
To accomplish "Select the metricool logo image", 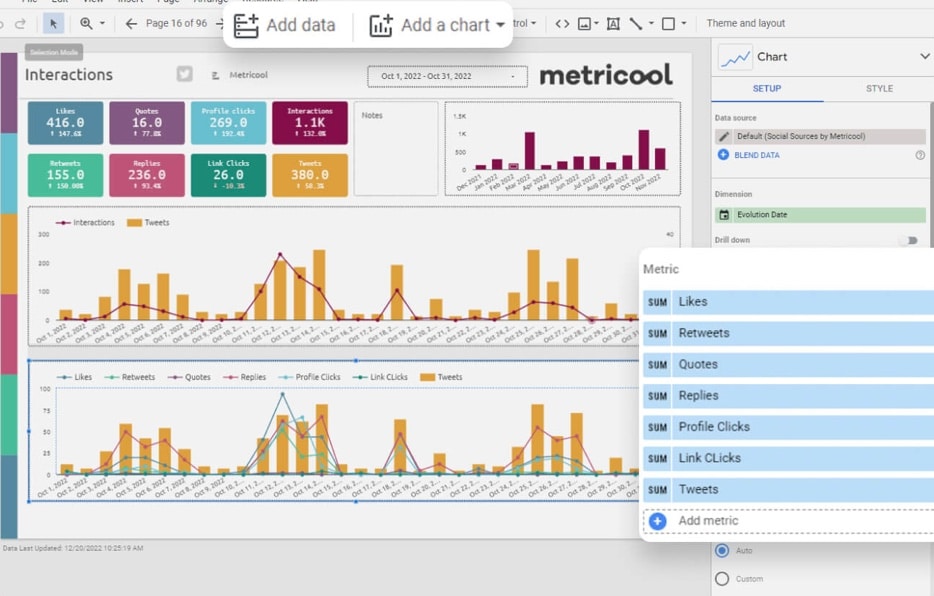I will click(606, 76).
